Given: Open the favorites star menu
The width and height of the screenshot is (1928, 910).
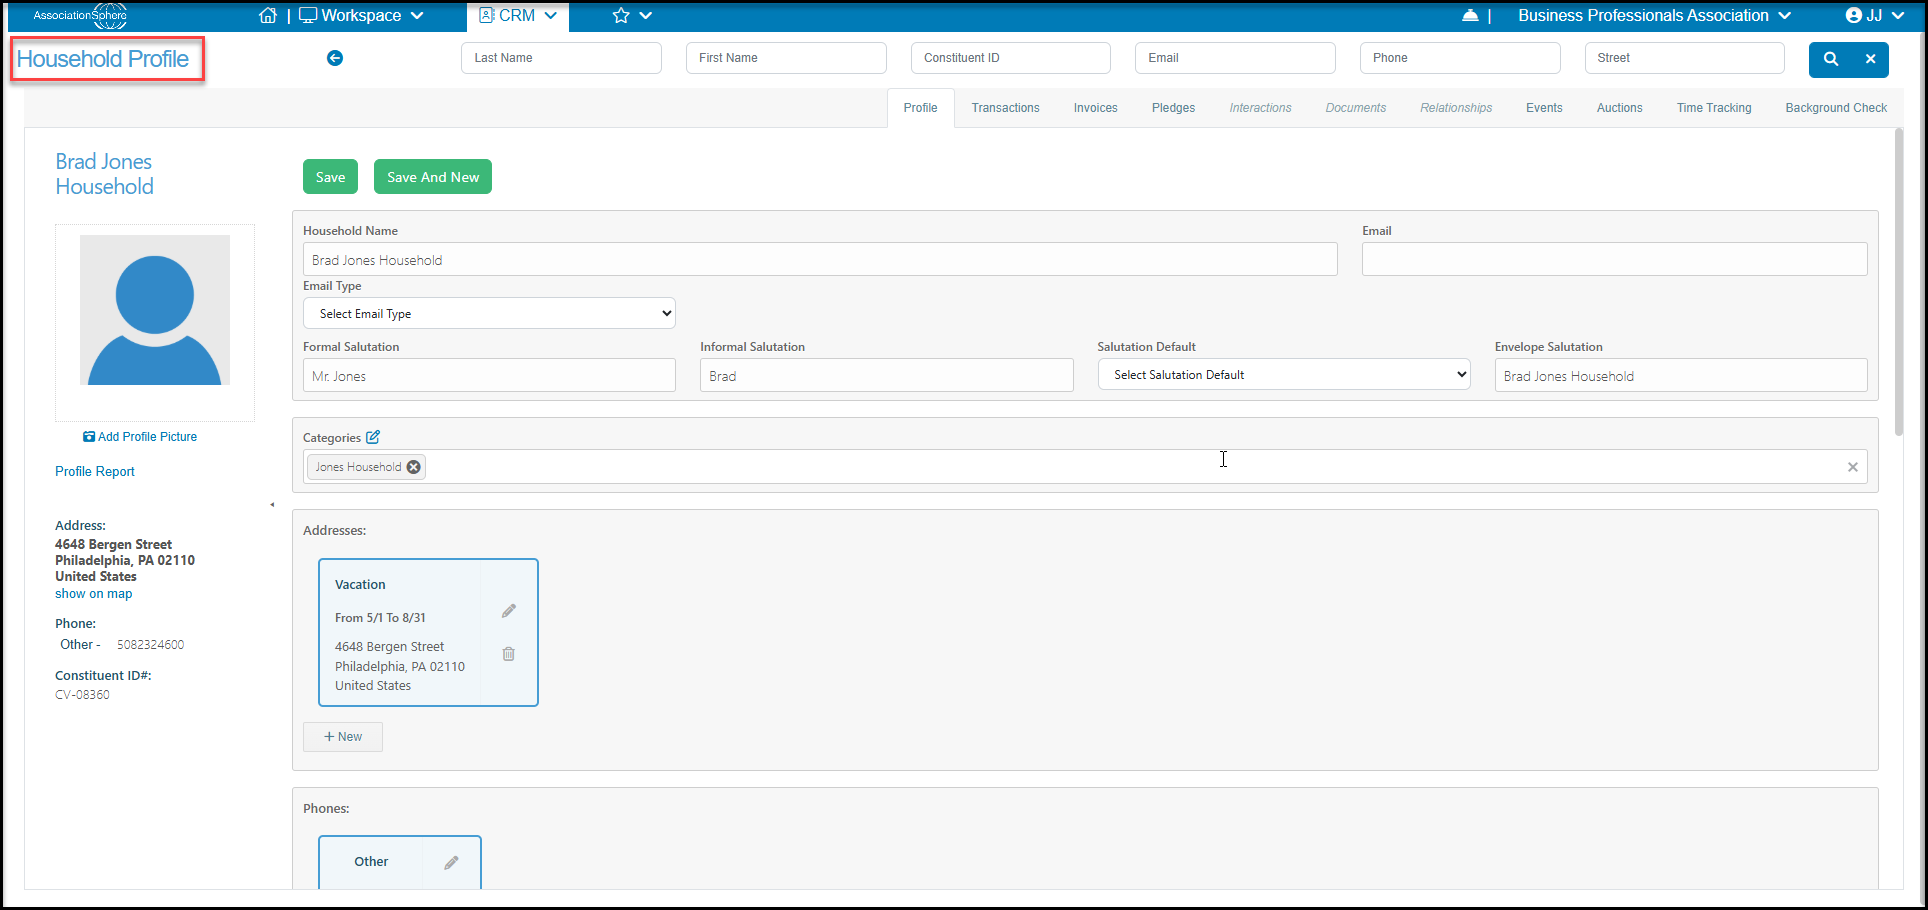Looking at the screenshot, I should 632,15.
